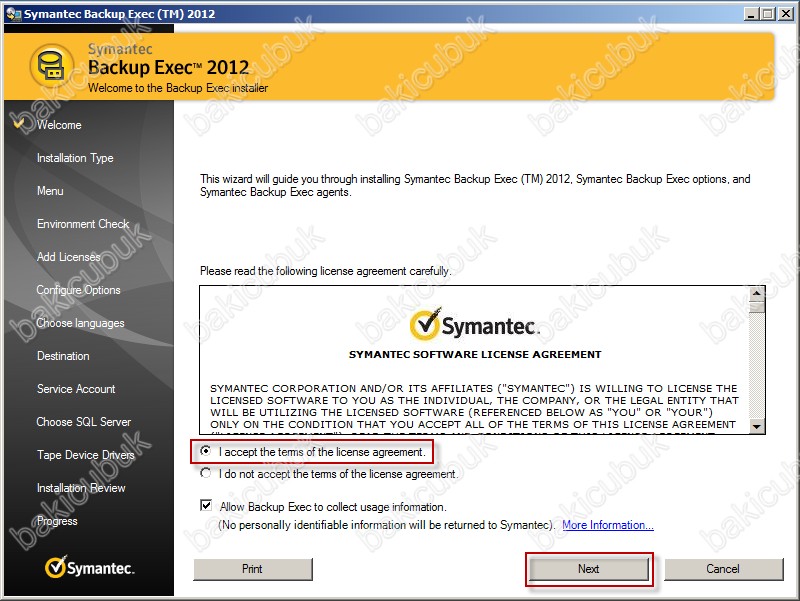
Task: Select the Choose SQL Server step
Action: coord(84,422)
